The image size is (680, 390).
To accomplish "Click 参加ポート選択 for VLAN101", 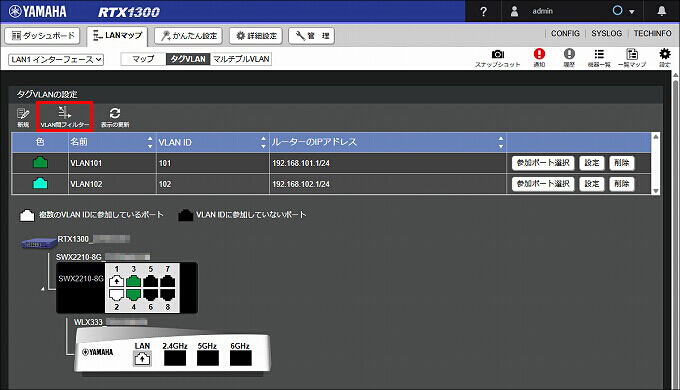I will (x=543, y=163).
